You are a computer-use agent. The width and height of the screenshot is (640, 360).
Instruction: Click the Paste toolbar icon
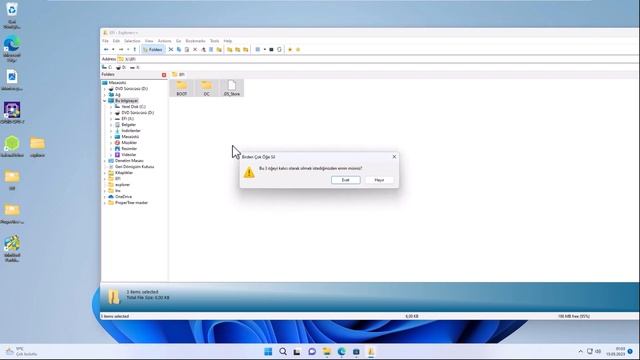coord(187,49)
